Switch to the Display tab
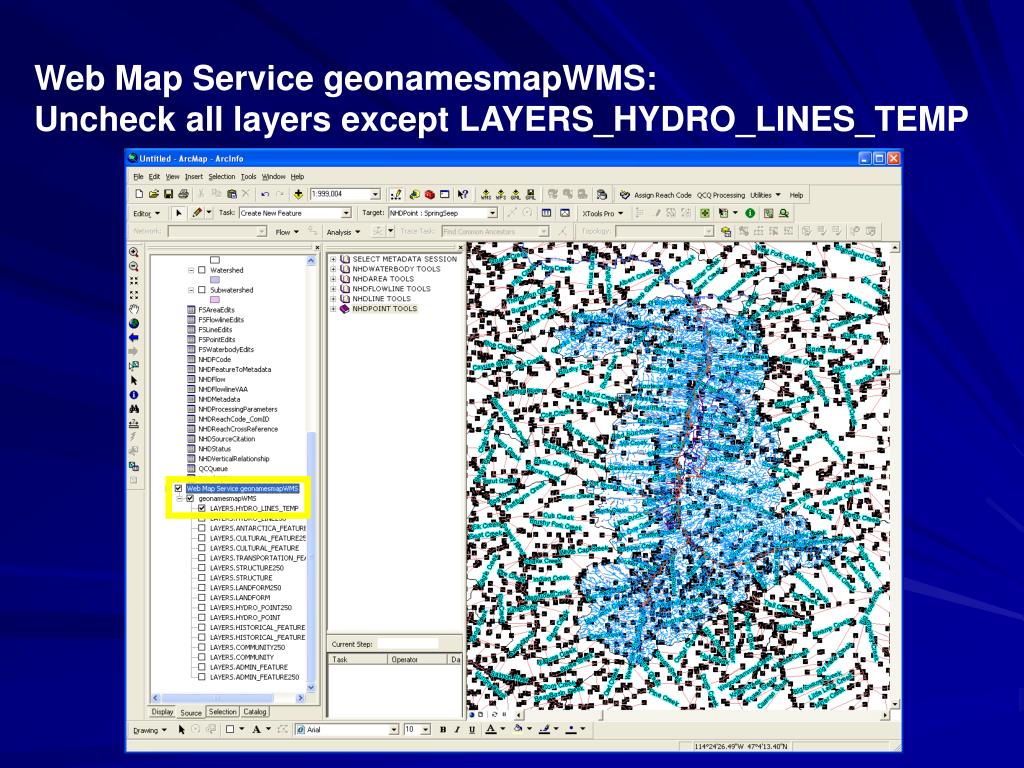The image size is (1024, 768). [x=162, y=712]
